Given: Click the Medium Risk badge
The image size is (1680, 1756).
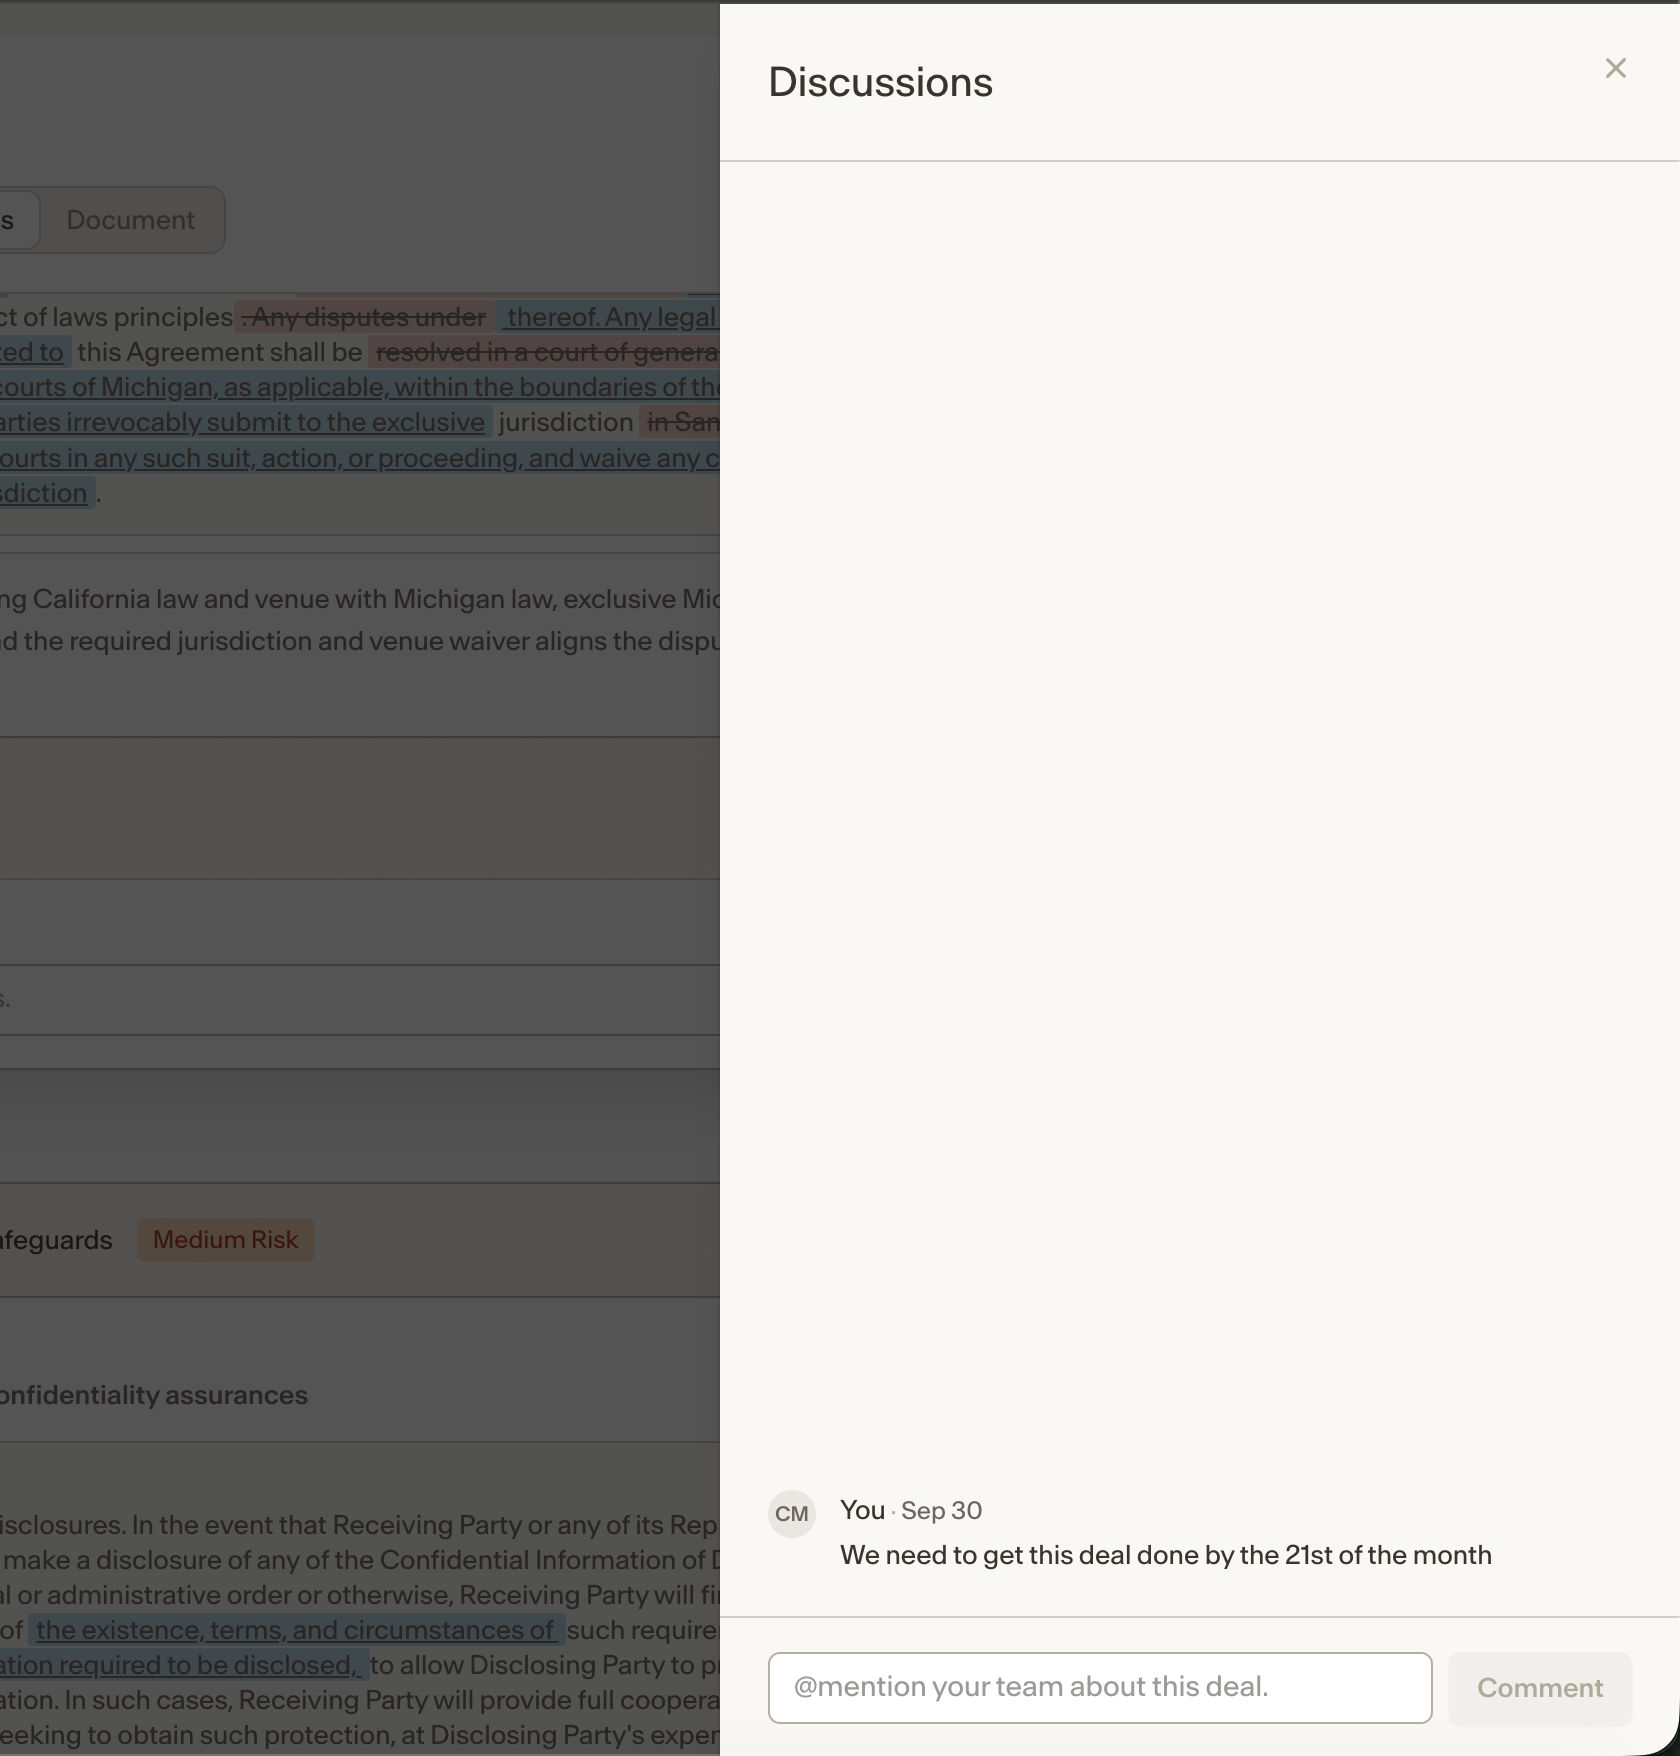Looking at the screenshot, I should point(225,1240).
